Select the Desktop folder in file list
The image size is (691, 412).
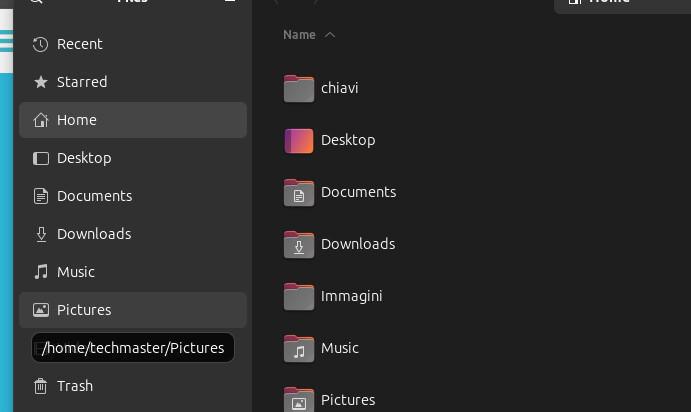pos(347,140)
